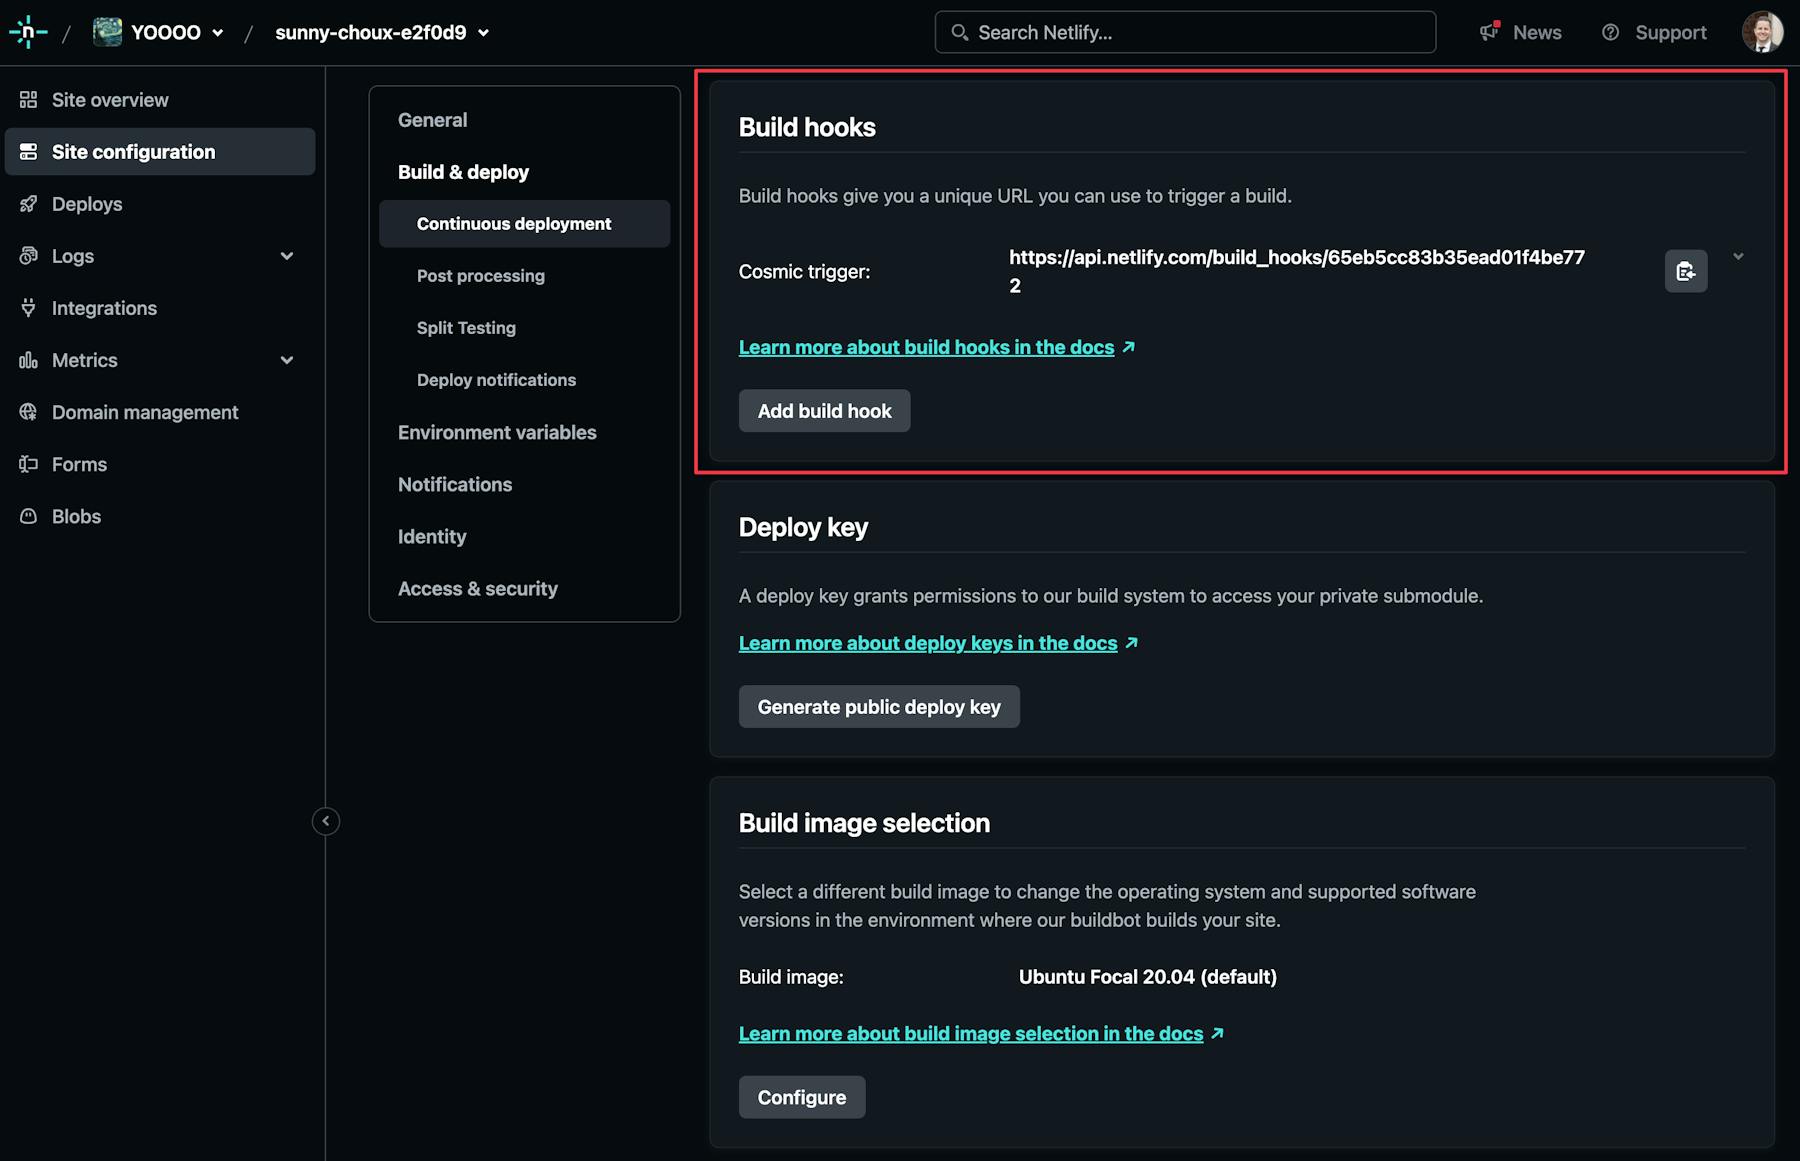Open Access & security section

point(478,588)
